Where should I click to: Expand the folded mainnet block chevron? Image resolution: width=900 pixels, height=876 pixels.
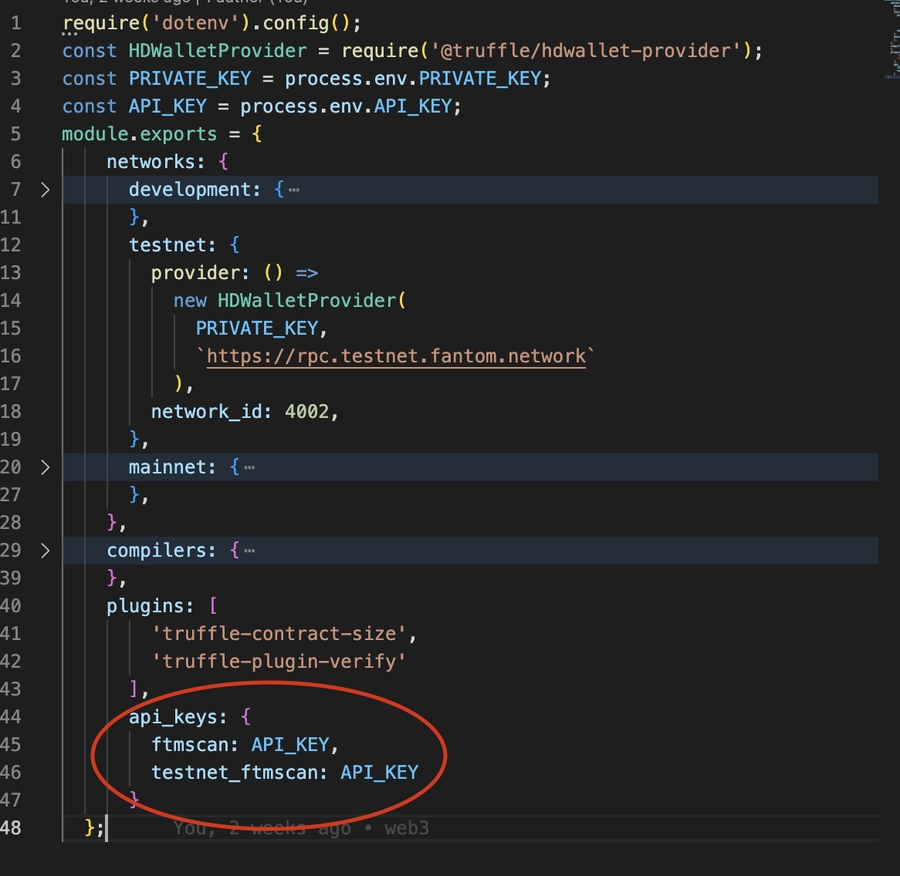[45, 467]
